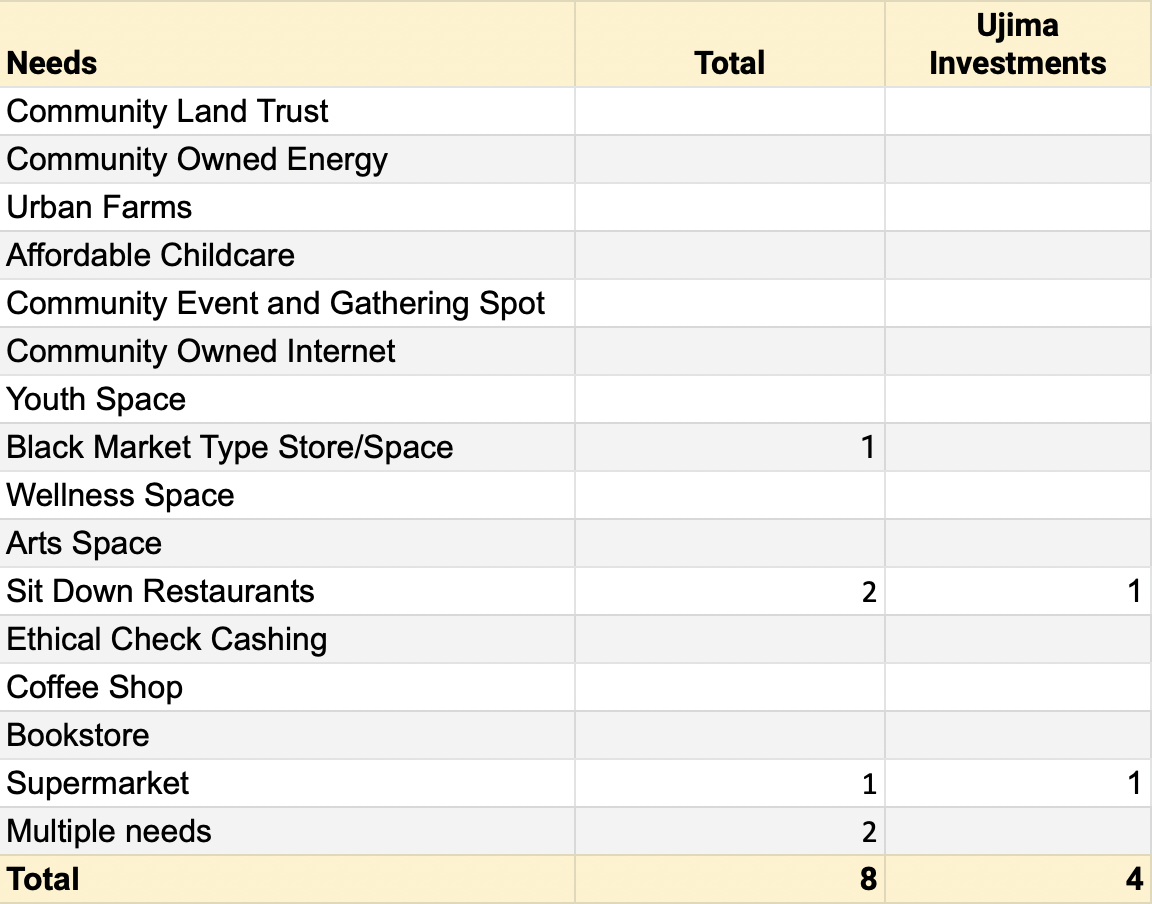Click the Affordable Childcare cell
The width and height of the screenshot is (1152, 904).
click(x=150, y=255)
